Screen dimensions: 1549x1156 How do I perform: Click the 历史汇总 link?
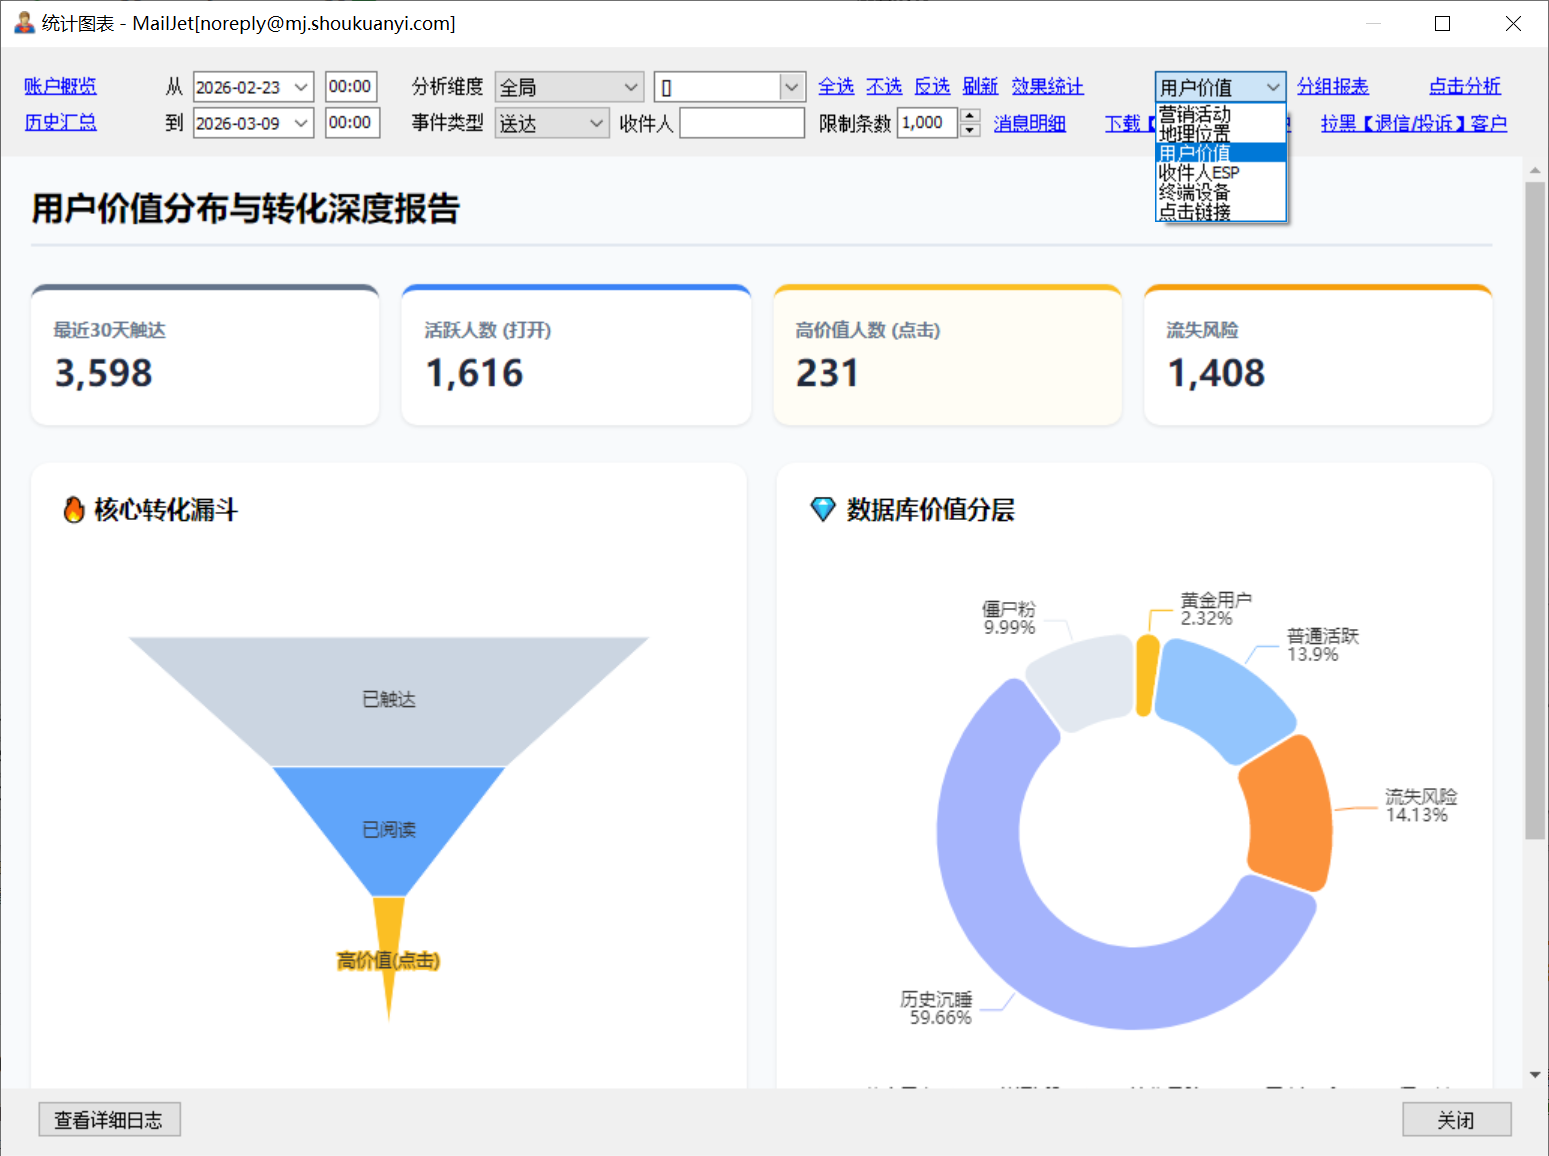[x=60, y=123]
